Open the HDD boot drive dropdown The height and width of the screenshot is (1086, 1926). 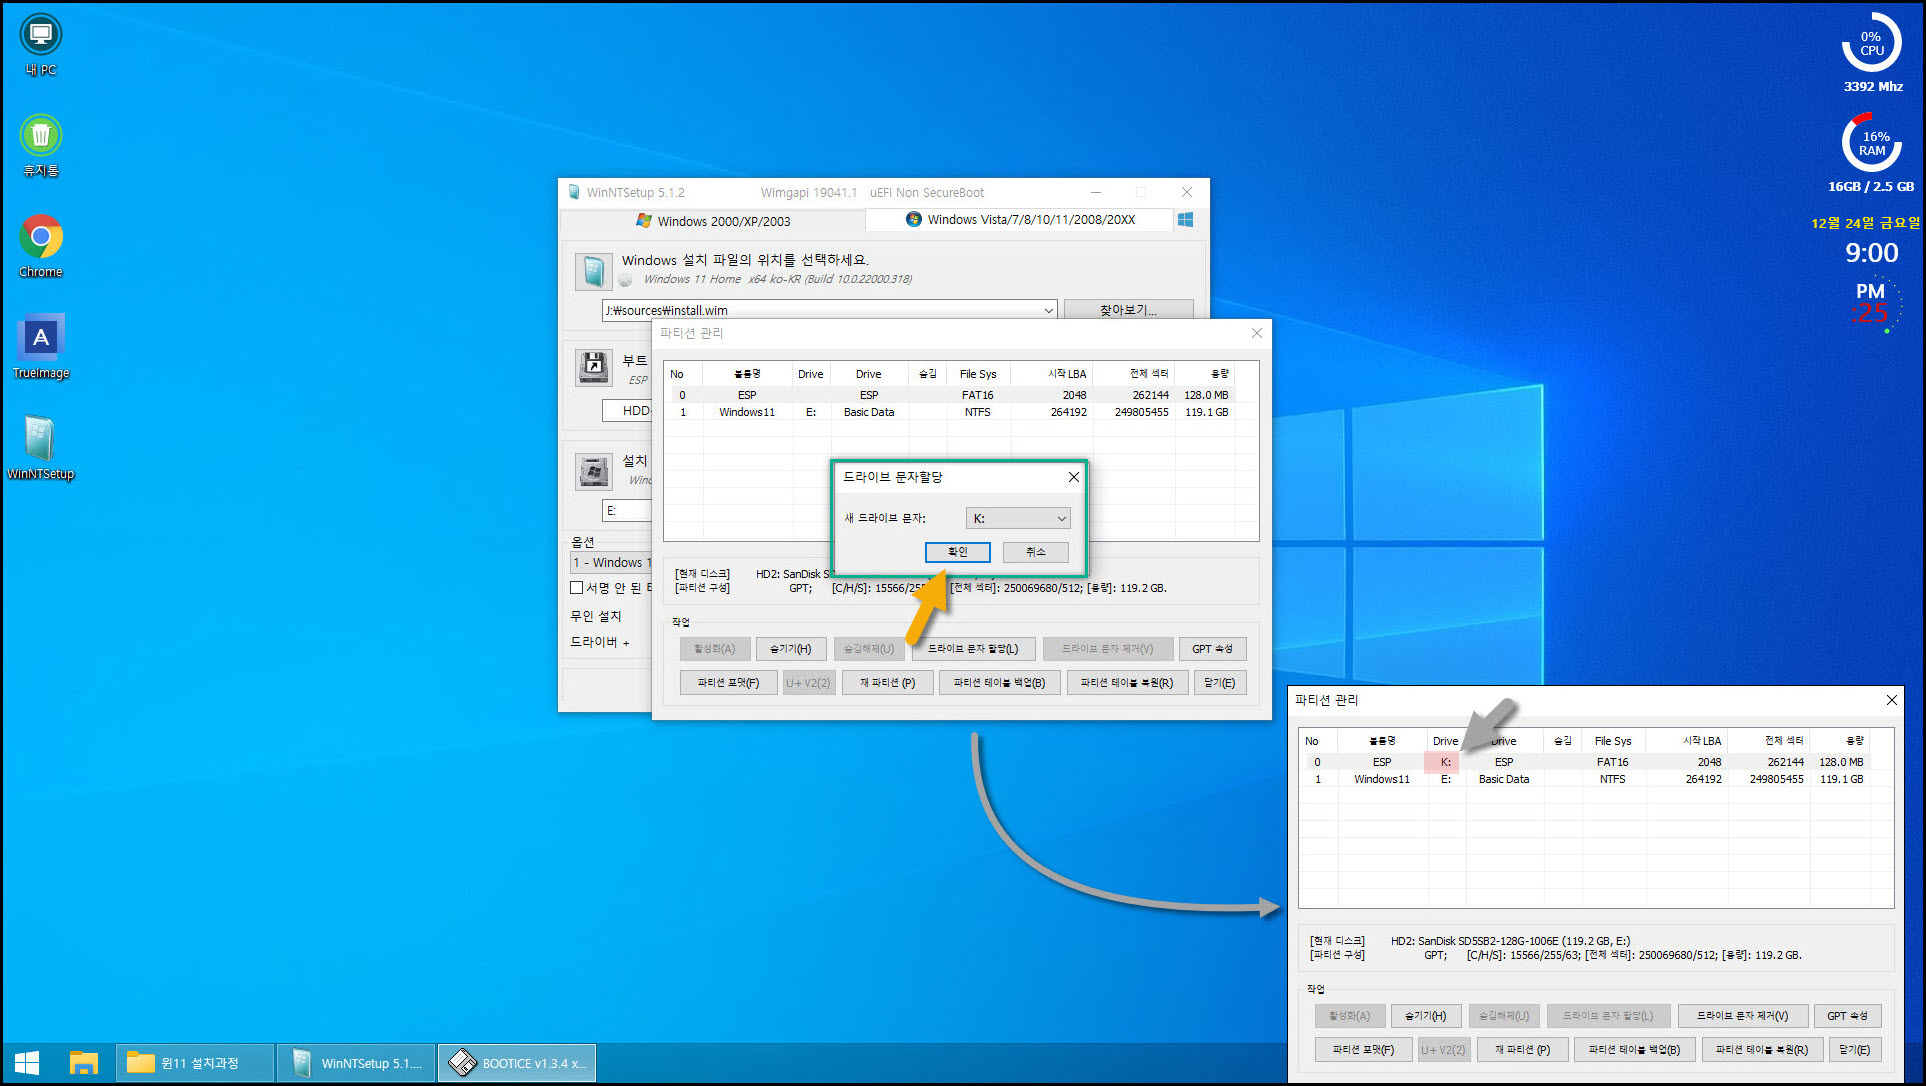(627, 411)
